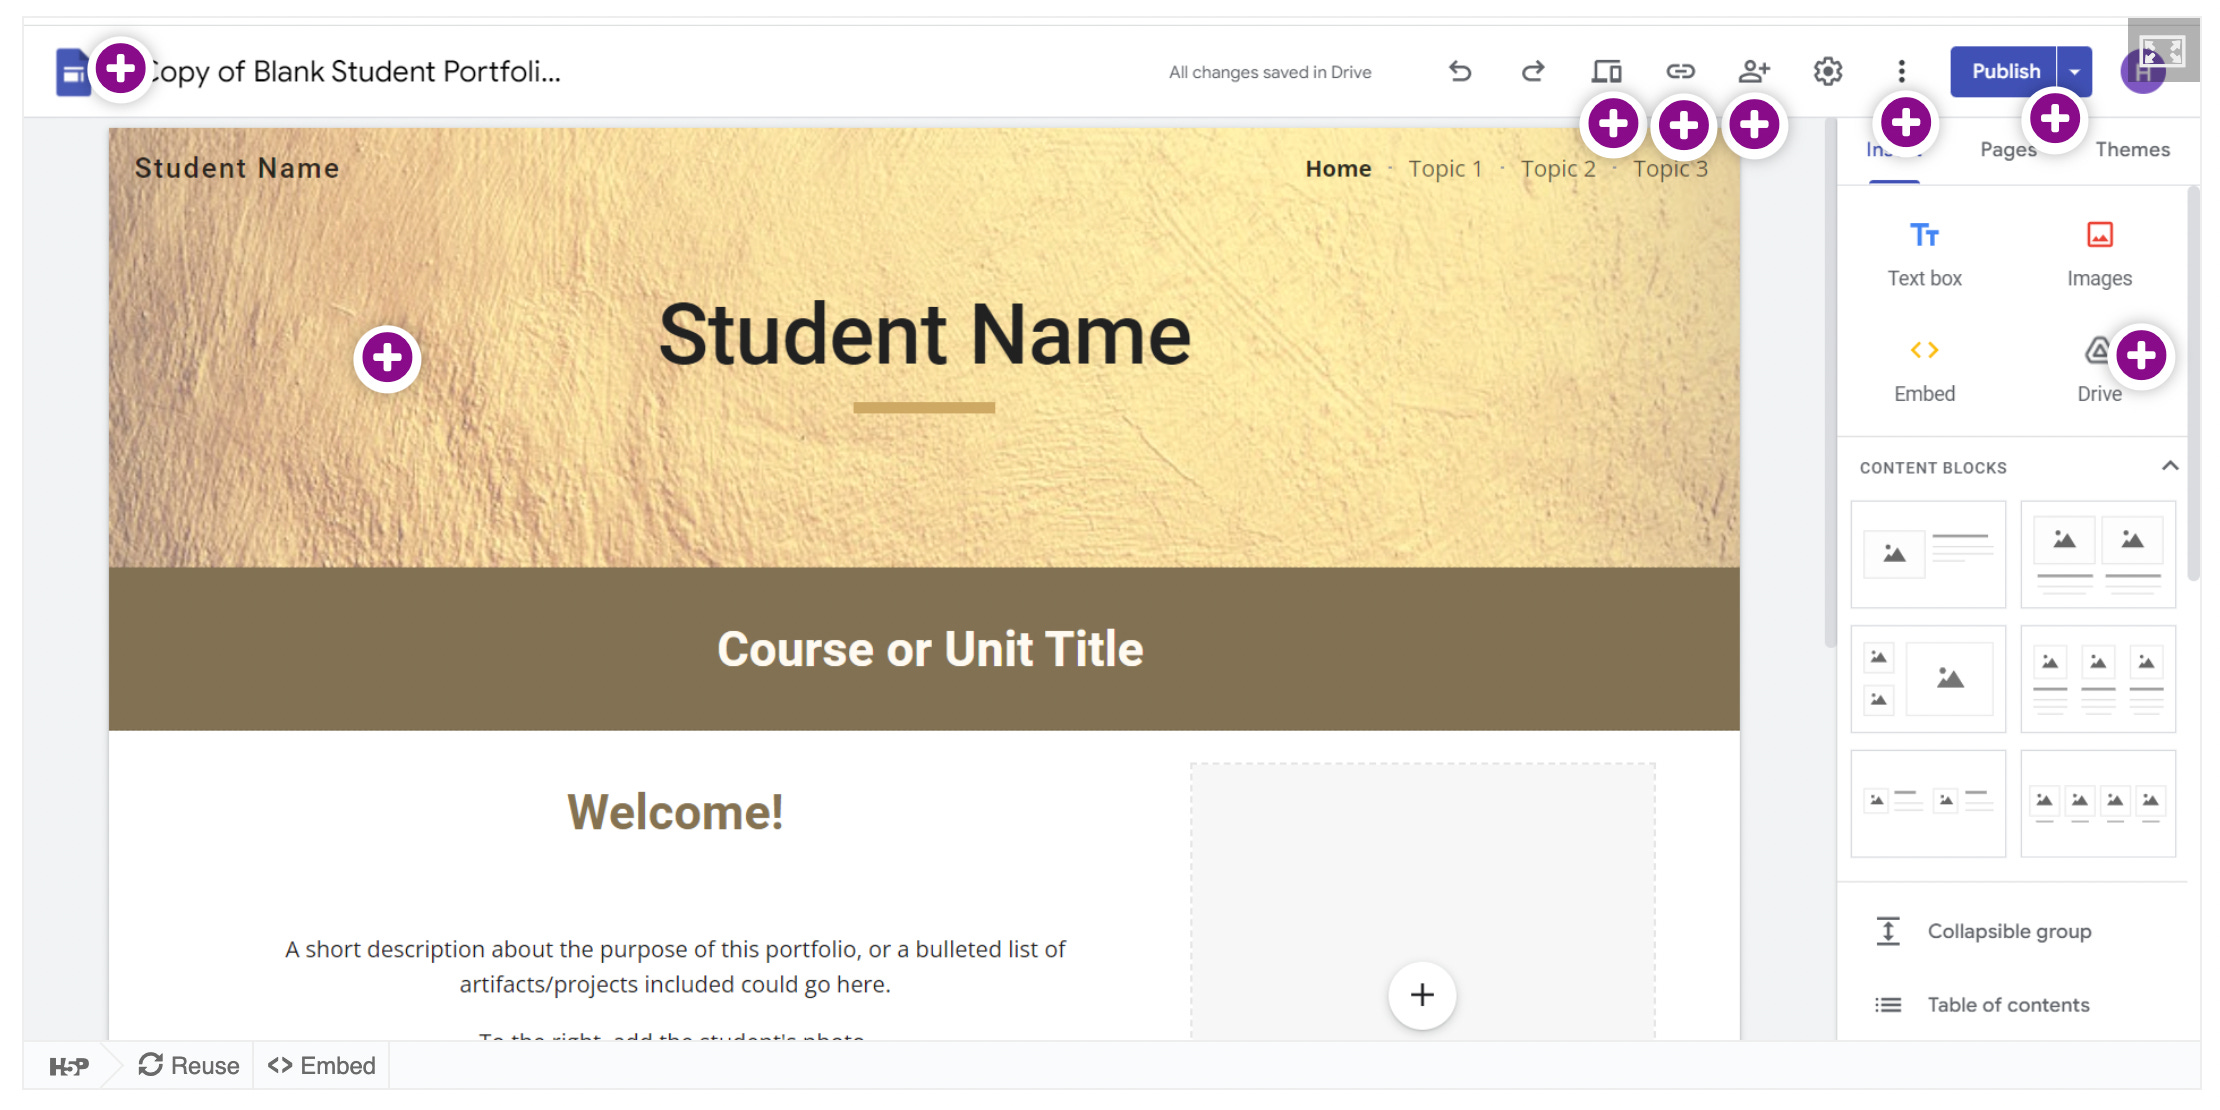
Task: Click the Reuse button
Action: tap(189, 1065)
